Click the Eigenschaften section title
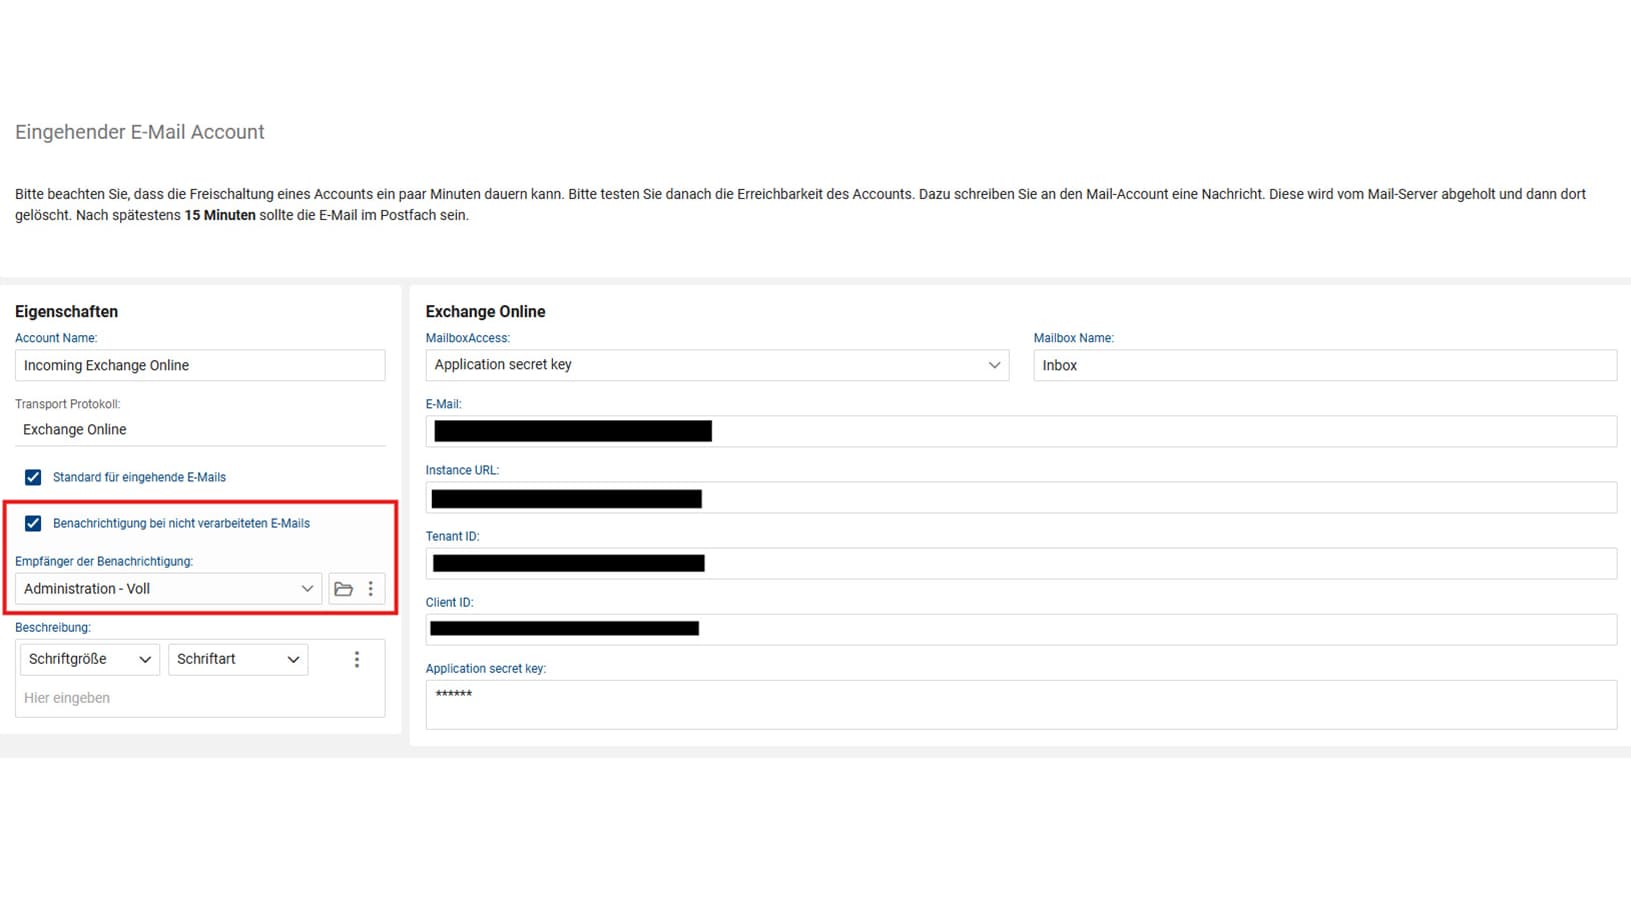 [x=66, y=312]
